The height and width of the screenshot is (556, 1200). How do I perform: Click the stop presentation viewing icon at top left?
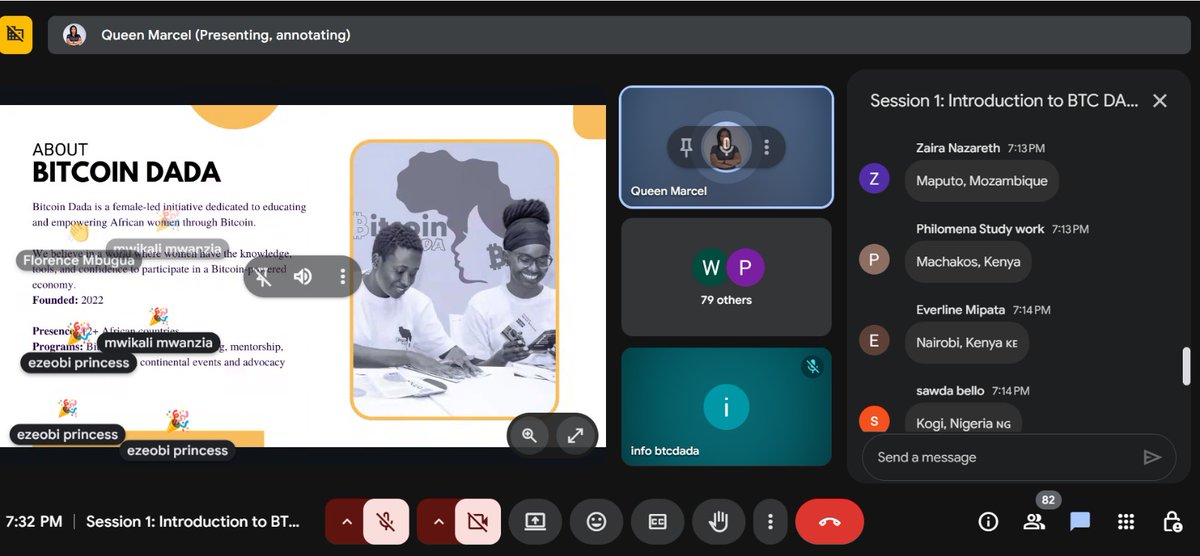click(x=16, y=34)
